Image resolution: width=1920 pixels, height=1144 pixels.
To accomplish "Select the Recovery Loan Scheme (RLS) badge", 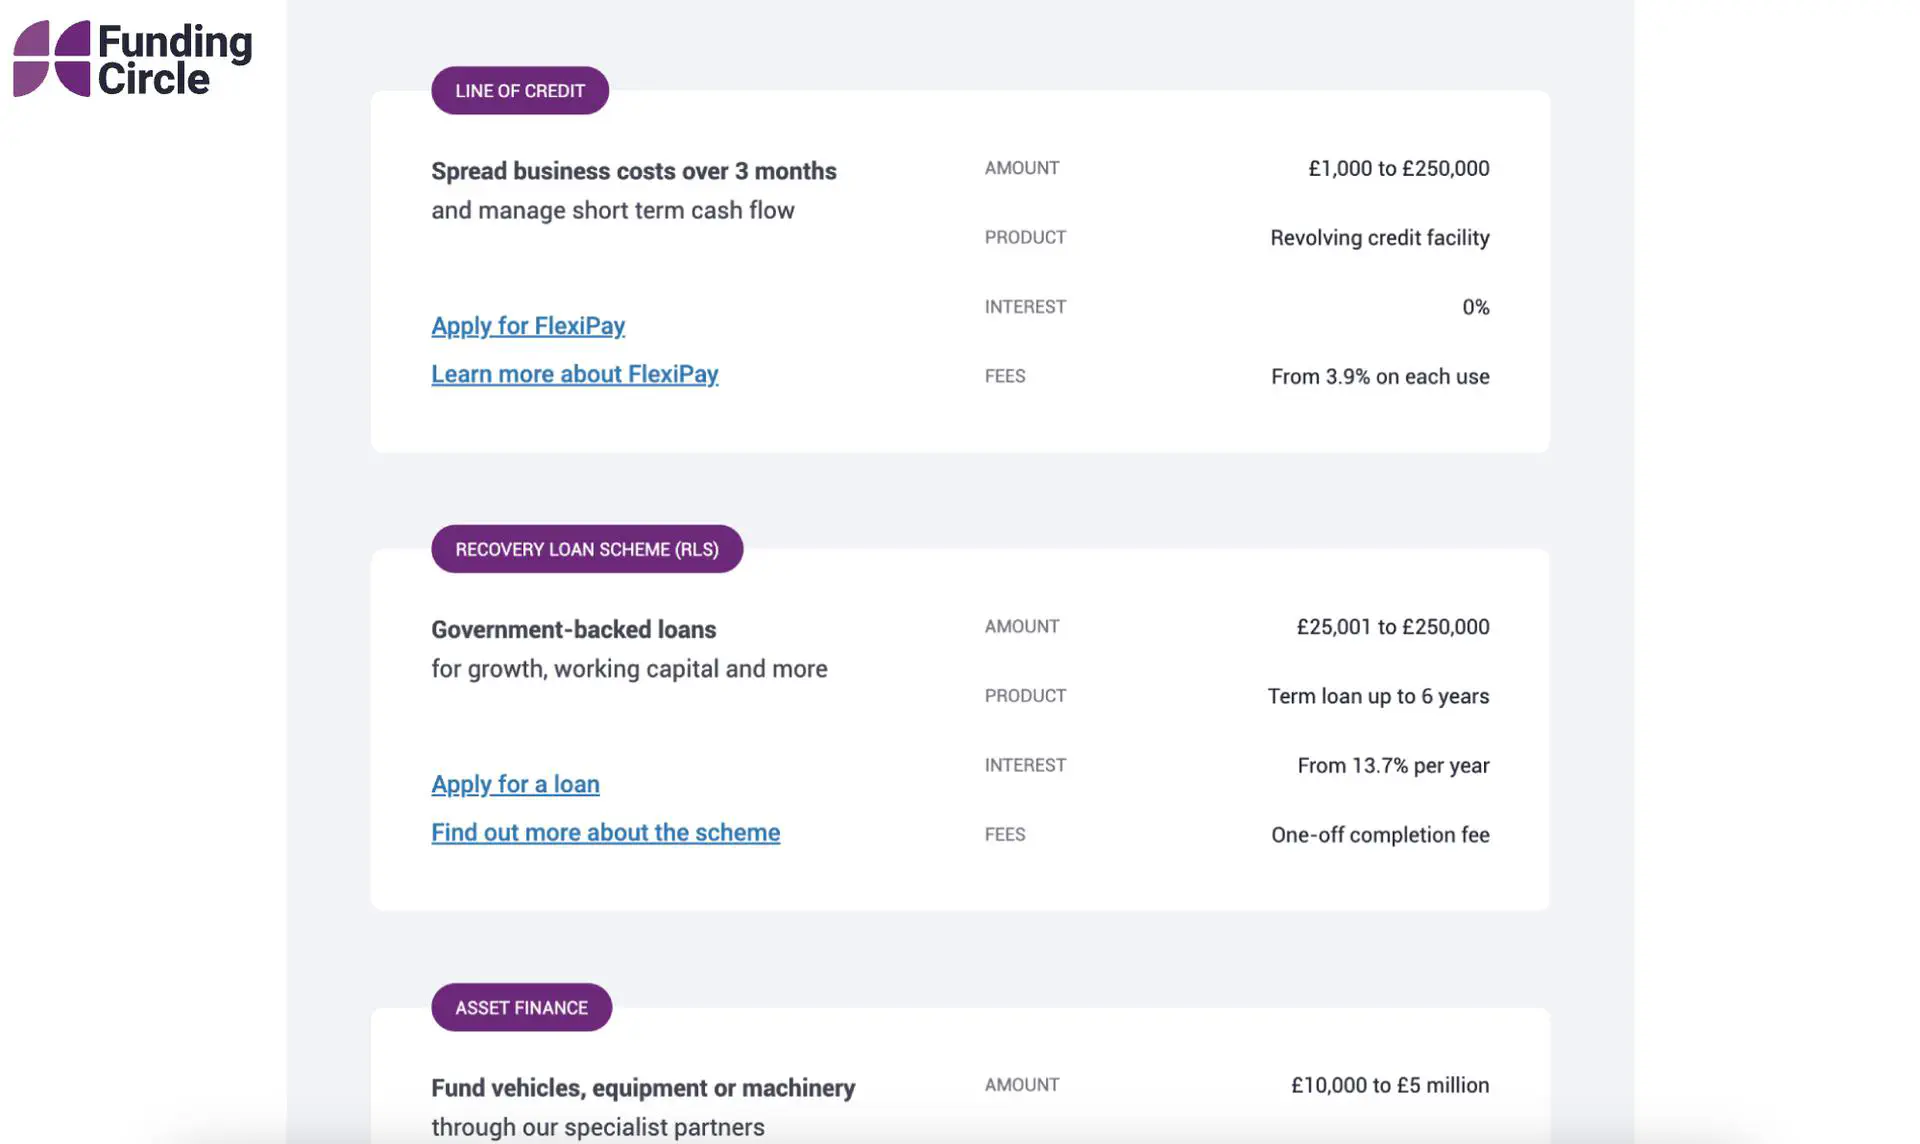I will coord(587,549).
